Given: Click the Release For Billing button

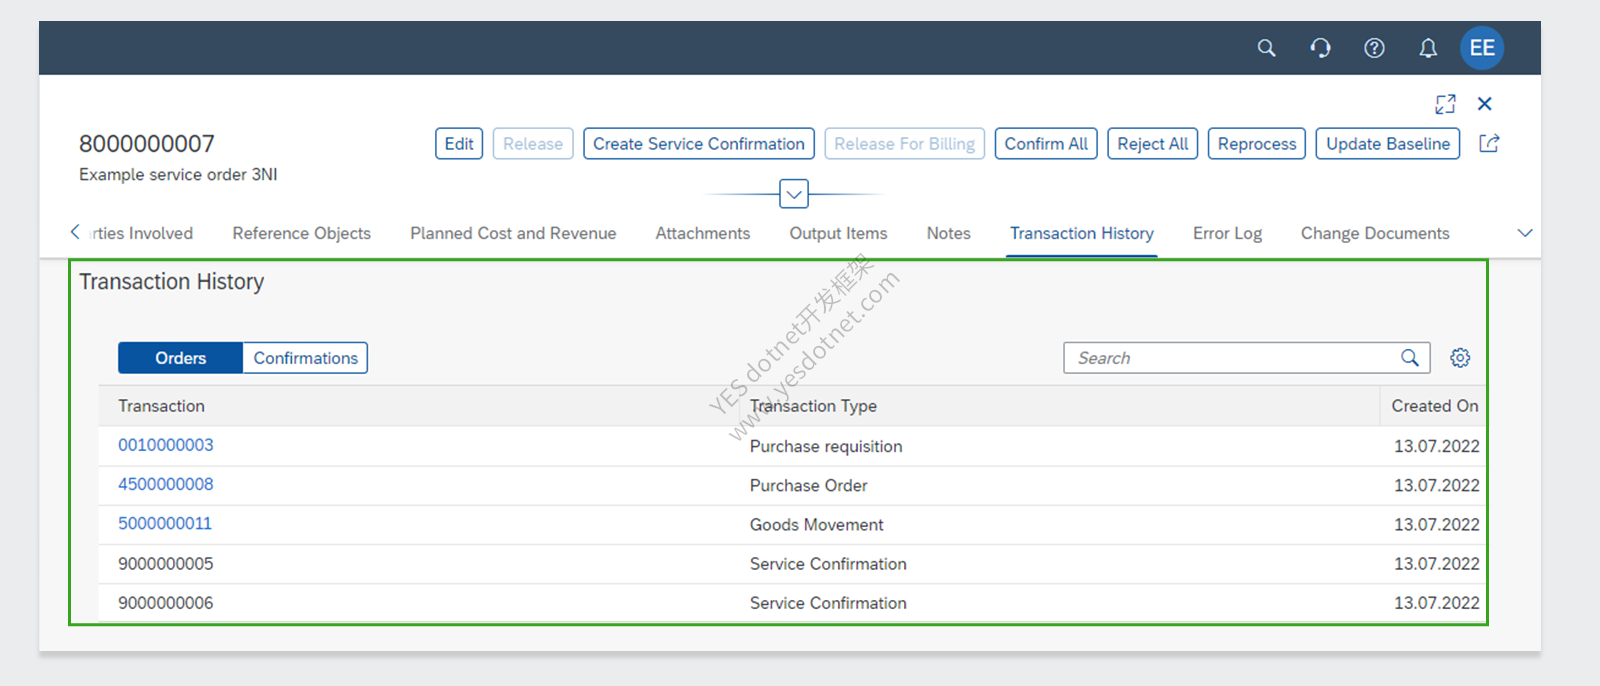Looking at the screenshot, I should point(905,144).
